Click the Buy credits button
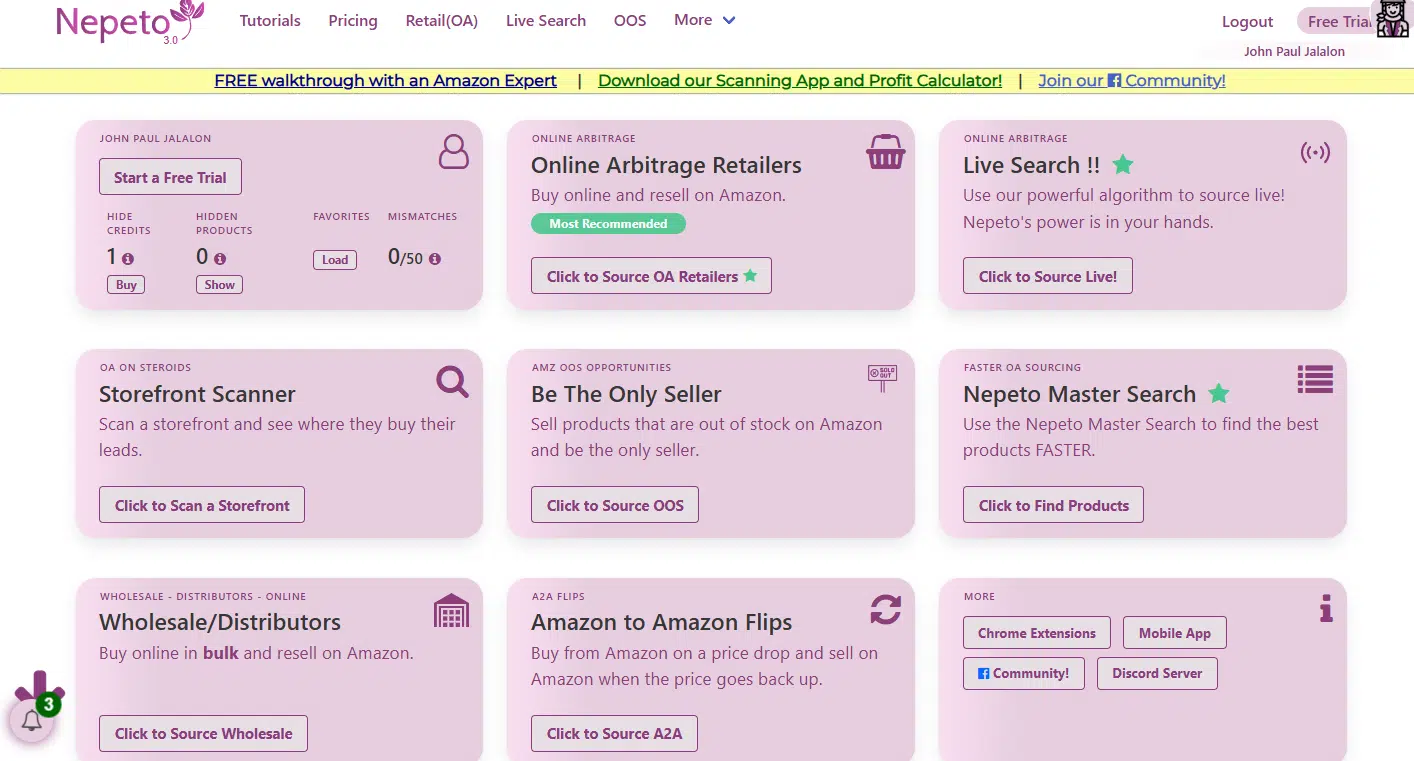The height and width of the screenshot is (761, 1414). click(x=126, y=285)
